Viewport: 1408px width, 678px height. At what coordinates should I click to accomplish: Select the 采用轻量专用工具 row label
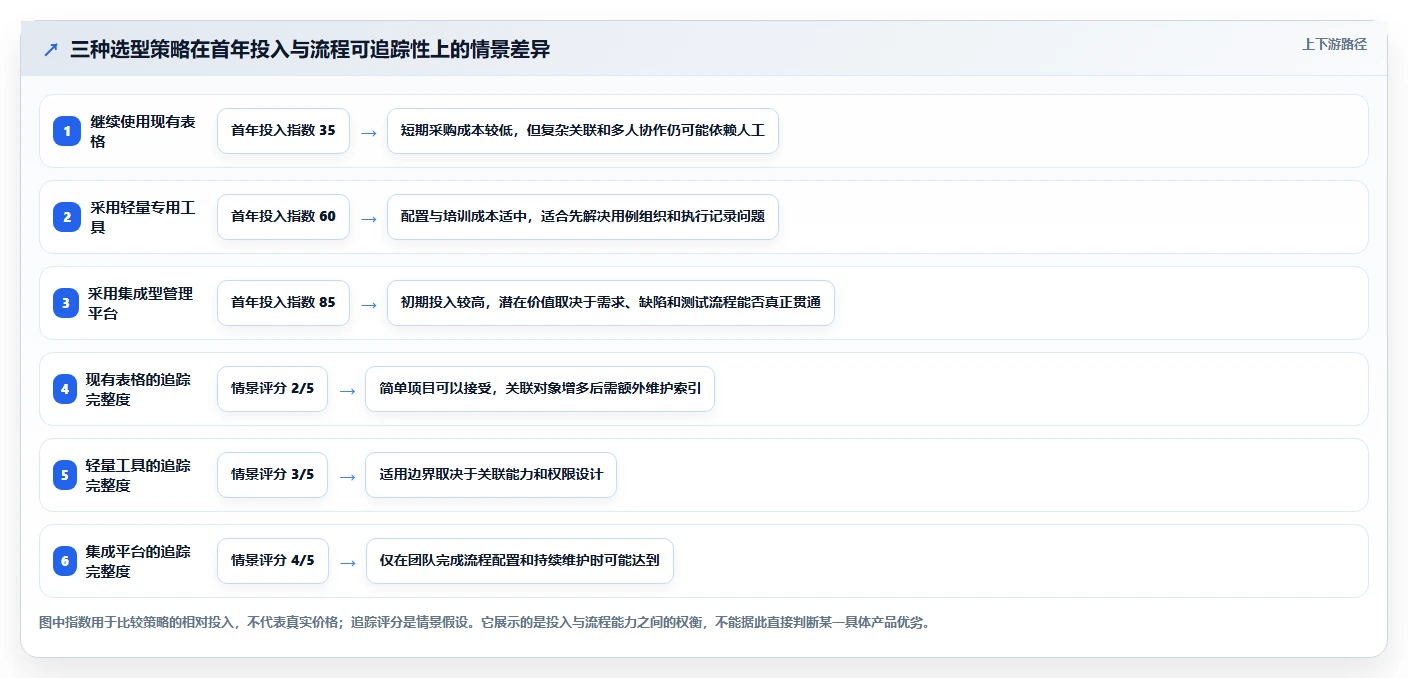point(143,217)
